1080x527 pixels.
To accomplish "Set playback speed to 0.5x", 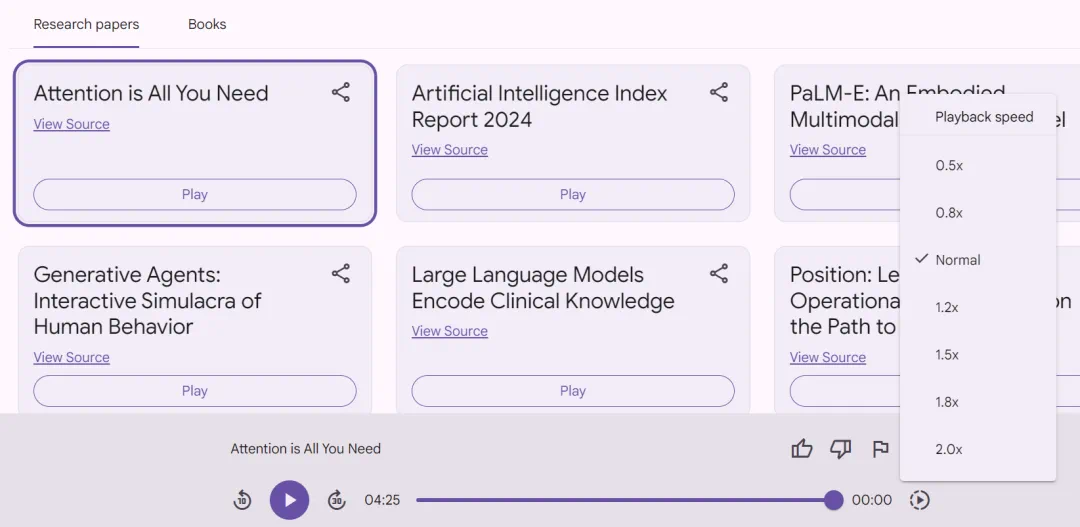I will coord(949,165).
